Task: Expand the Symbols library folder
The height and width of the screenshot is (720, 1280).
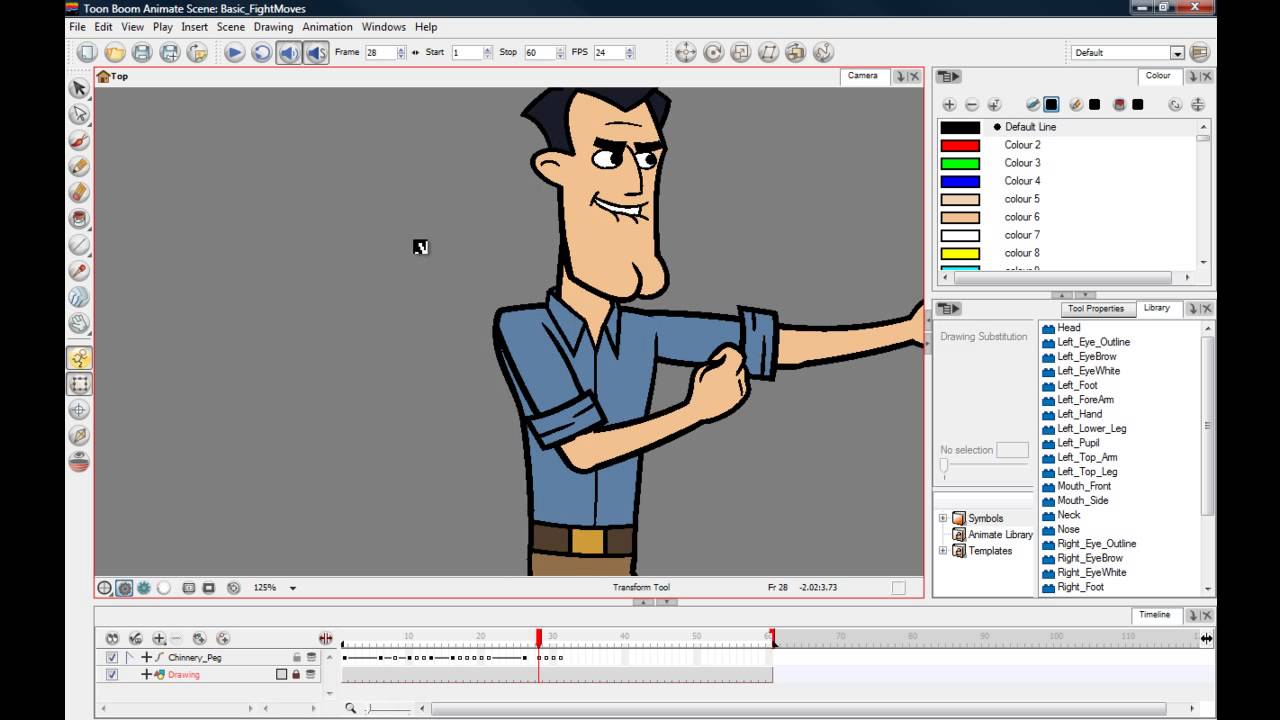Action: (943, 518)
